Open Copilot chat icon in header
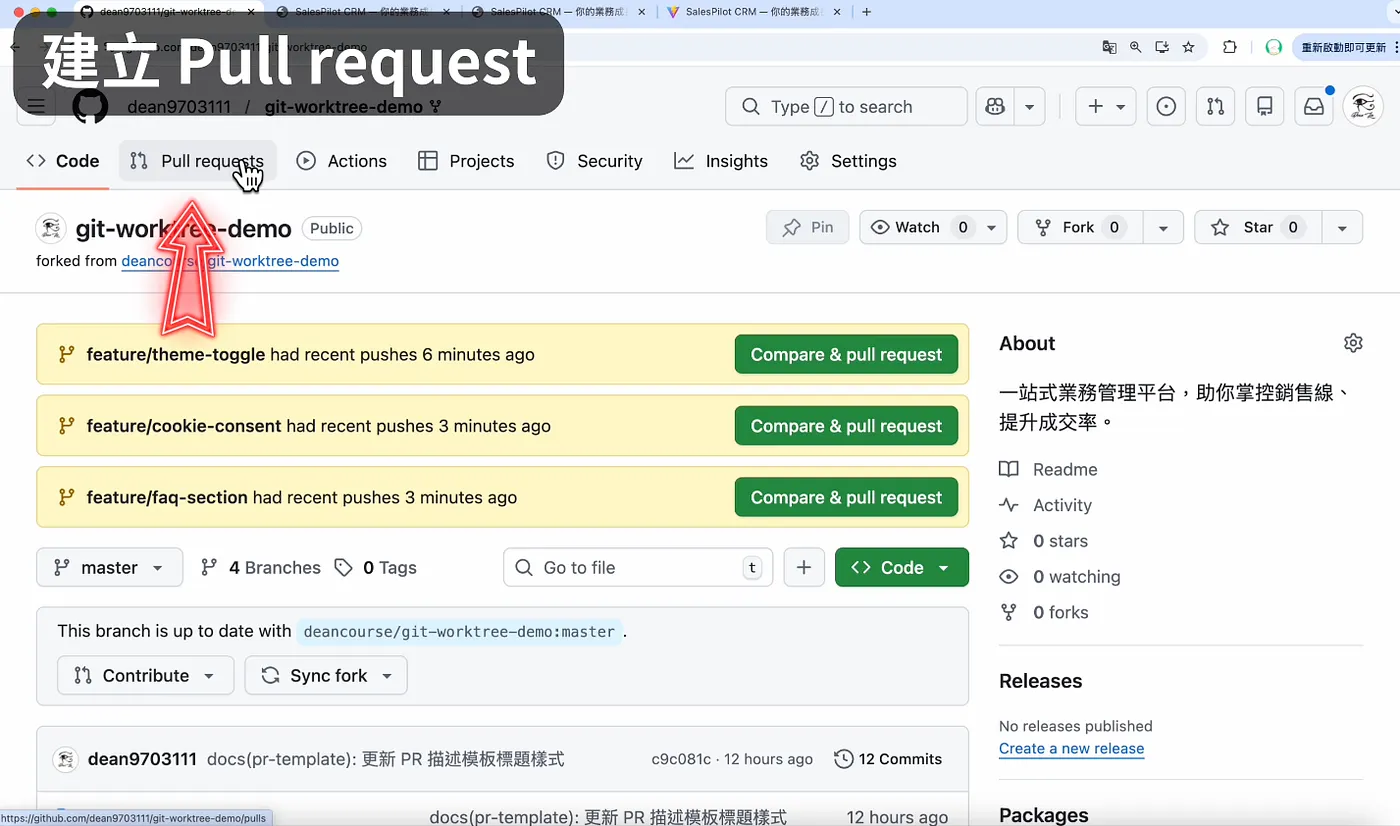Image resolution: width=1400 pixels, height=826 pixels. pyautogui.click(x=995, y=107)
